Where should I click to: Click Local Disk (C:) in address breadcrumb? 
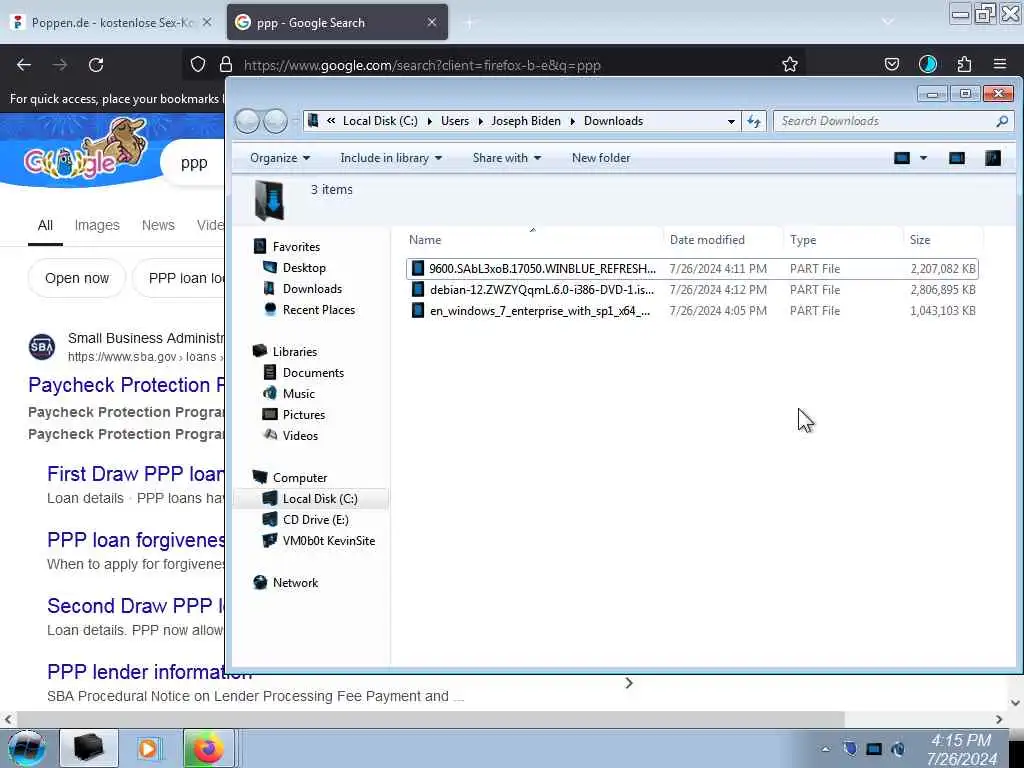pos(380,121)
